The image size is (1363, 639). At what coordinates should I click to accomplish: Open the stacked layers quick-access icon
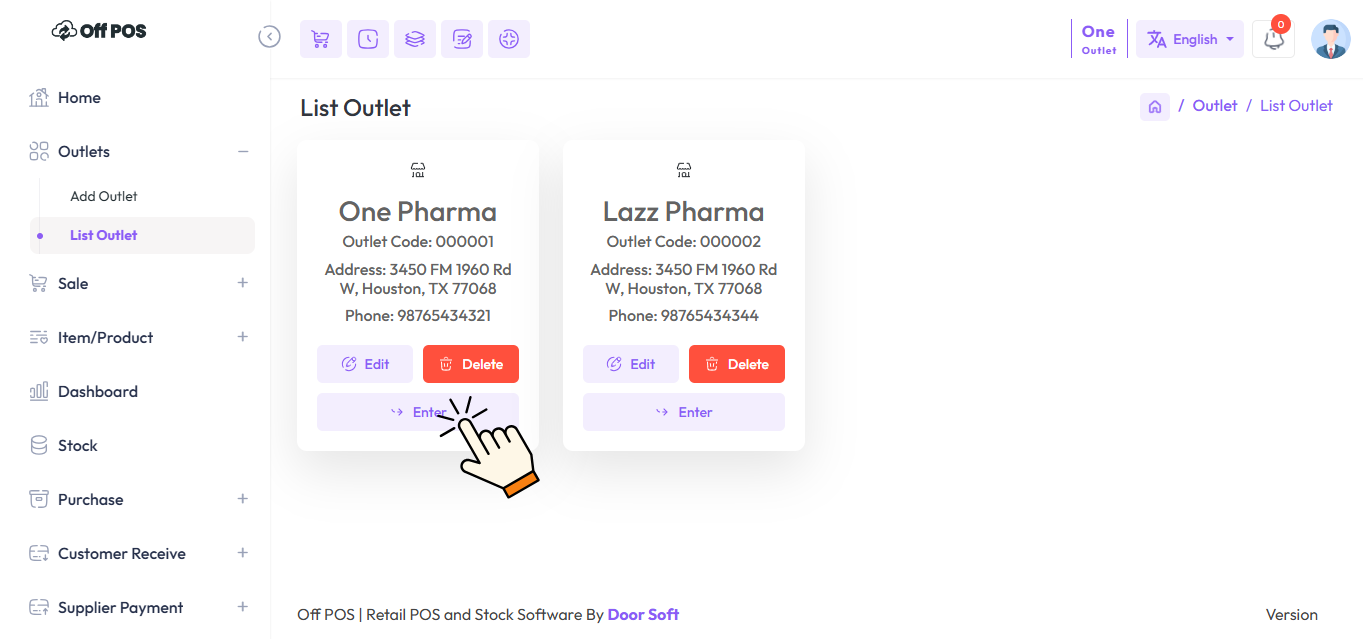pos(414,38)
